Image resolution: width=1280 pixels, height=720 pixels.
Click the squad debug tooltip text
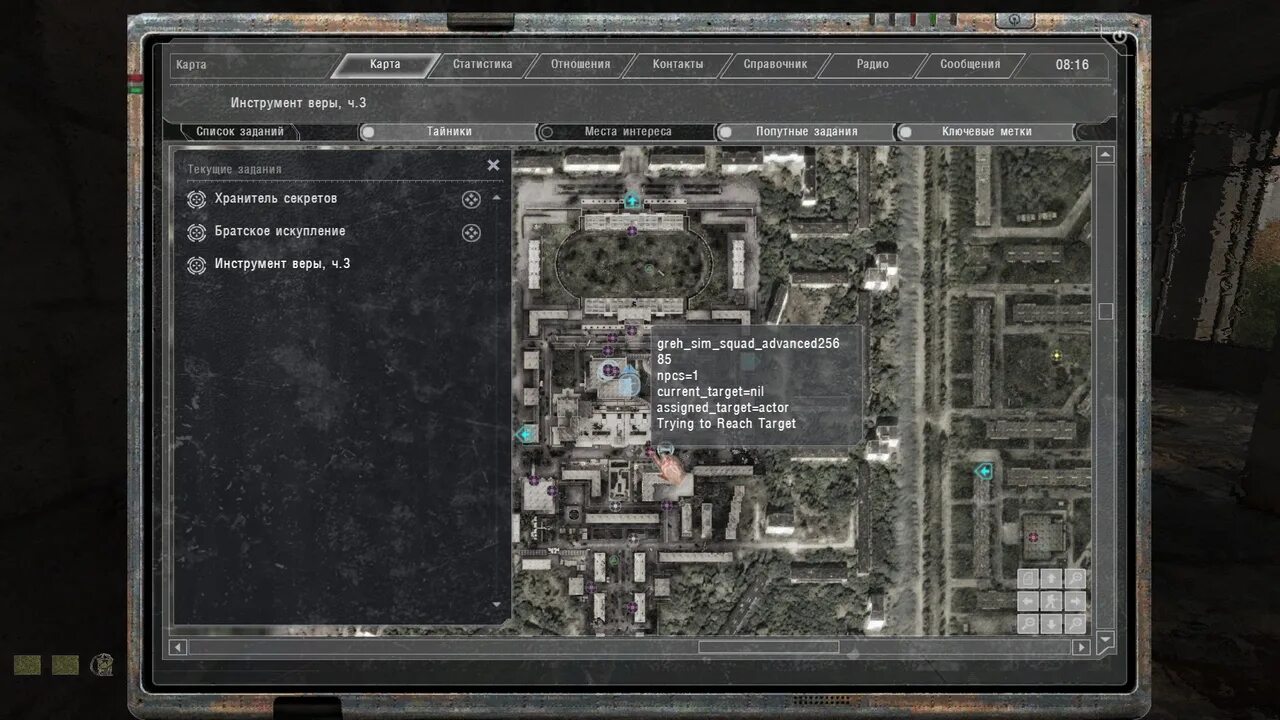748,384
